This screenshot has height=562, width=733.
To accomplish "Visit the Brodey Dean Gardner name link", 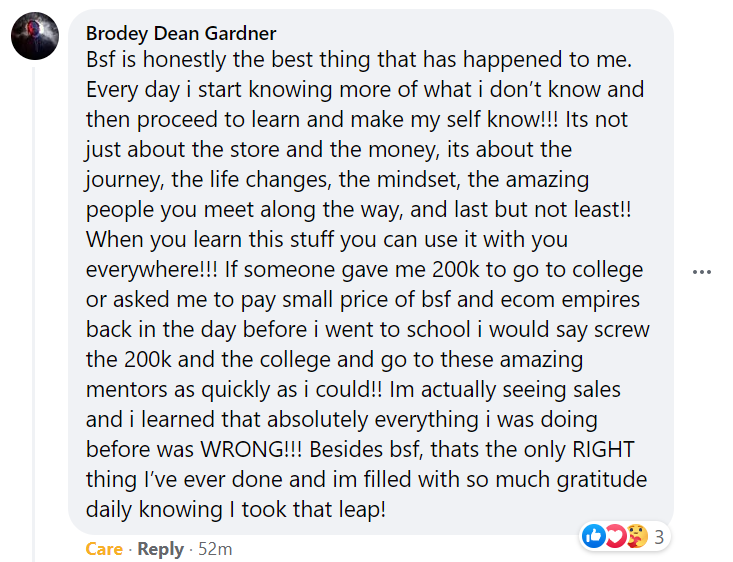I will click(x=181, y=34).
